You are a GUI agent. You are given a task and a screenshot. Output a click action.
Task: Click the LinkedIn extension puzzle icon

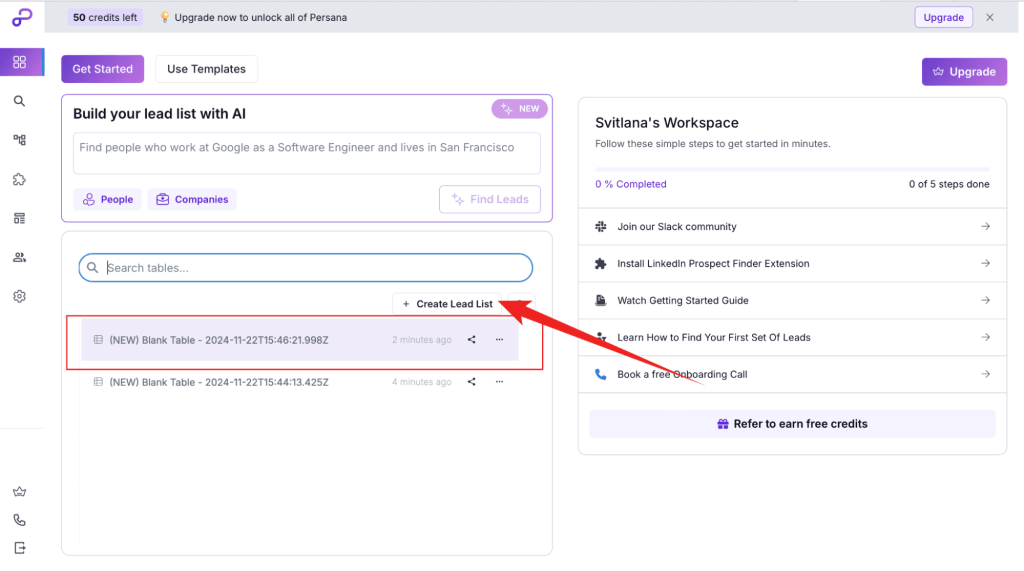tap(601, 263)
